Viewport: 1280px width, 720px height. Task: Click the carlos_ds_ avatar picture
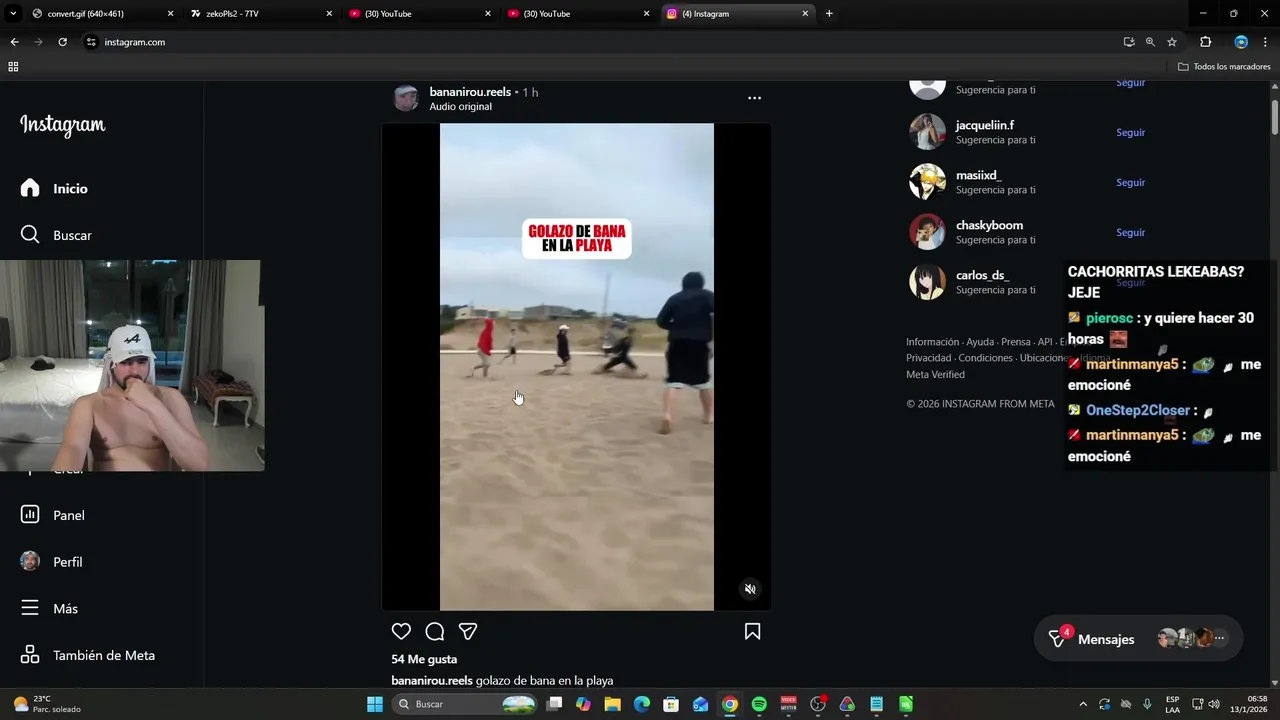(x=927, y=282)
